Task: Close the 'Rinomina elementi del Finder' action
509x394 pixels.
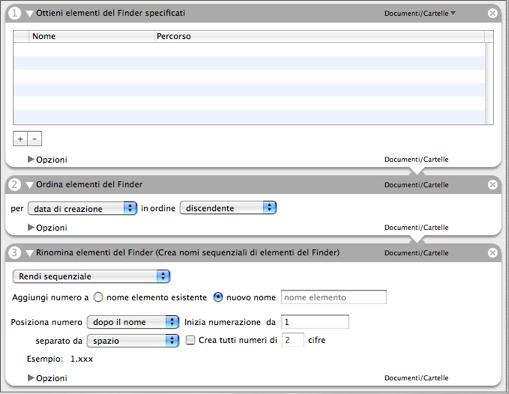Action: 492,253
